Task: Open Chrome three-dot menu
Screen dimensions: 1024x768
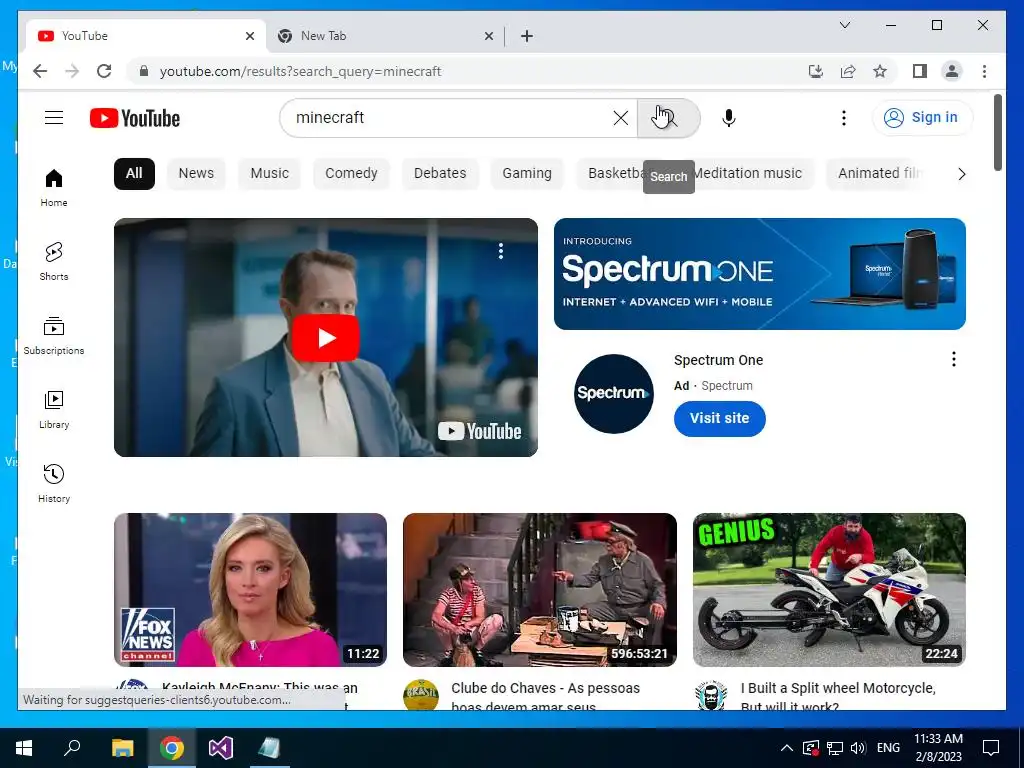Action: 984,71
